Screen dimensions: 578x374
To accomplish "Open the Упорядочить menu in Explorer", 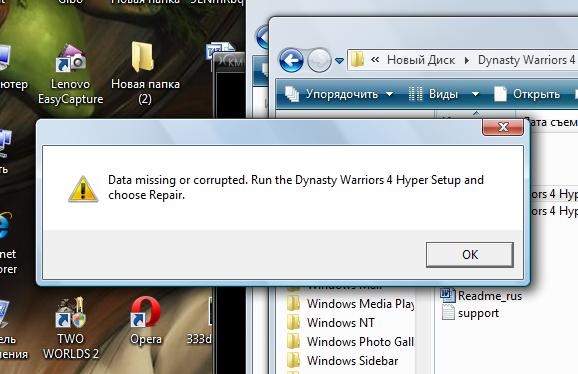I will coord(339,94).
